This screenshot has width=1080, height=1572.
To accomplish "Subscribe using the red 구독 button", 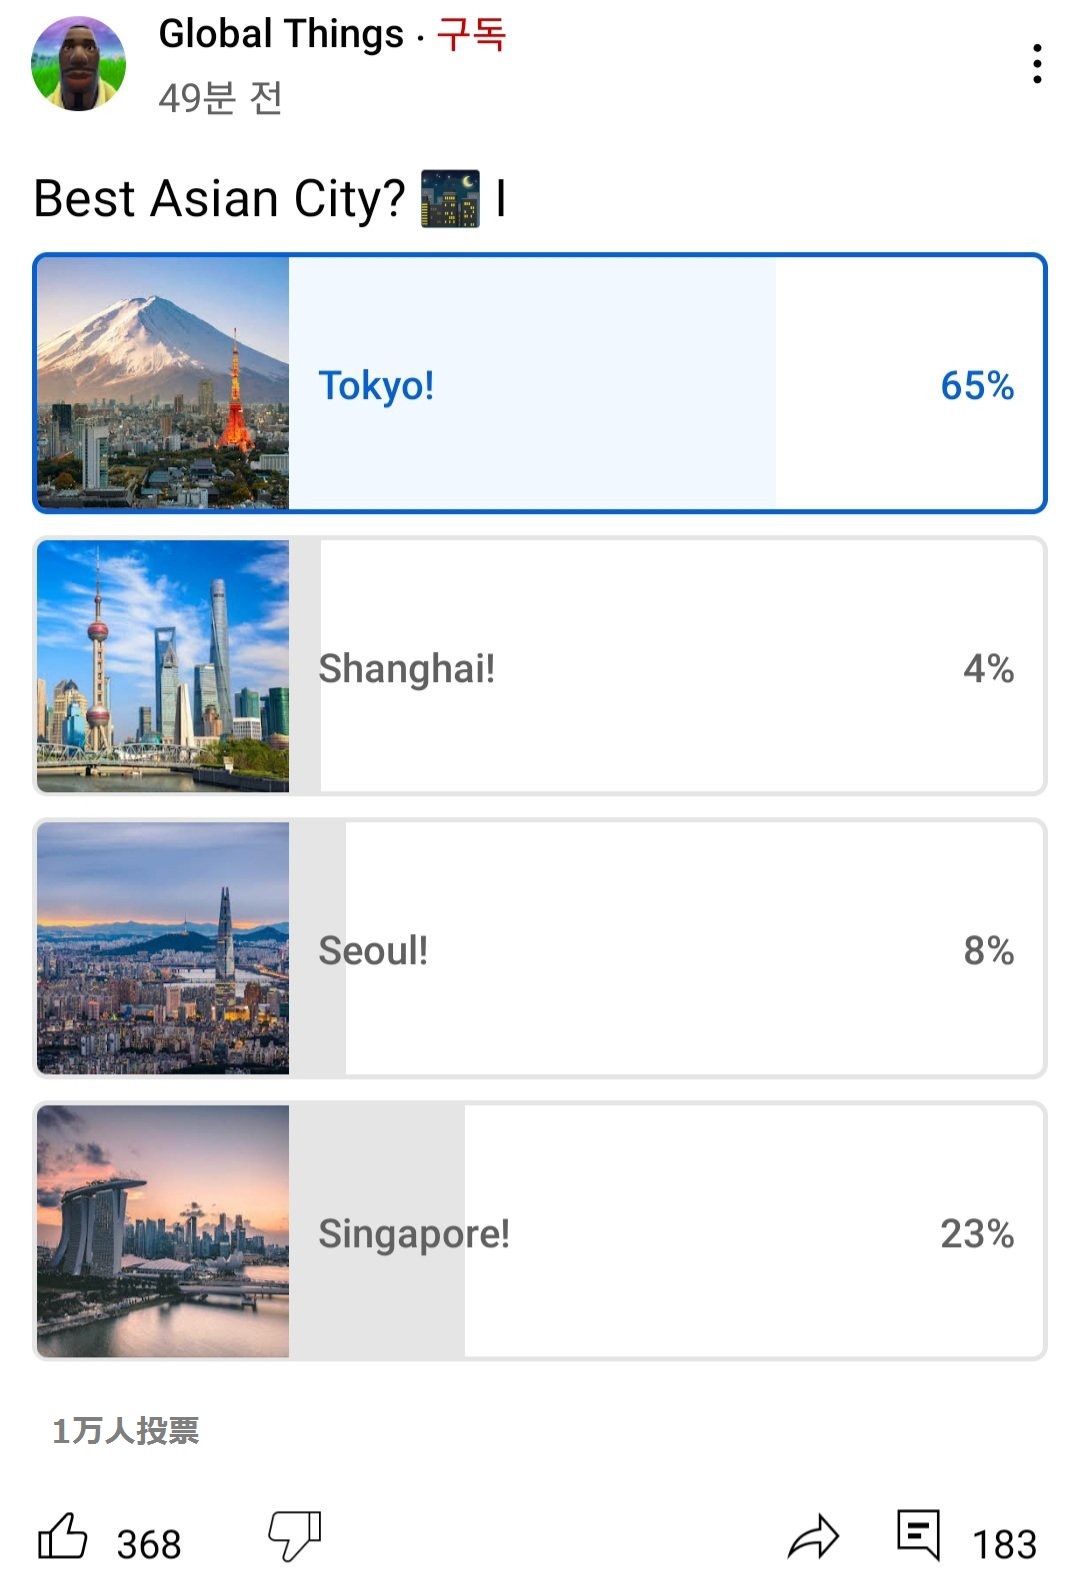I will (x=471, y=35).
